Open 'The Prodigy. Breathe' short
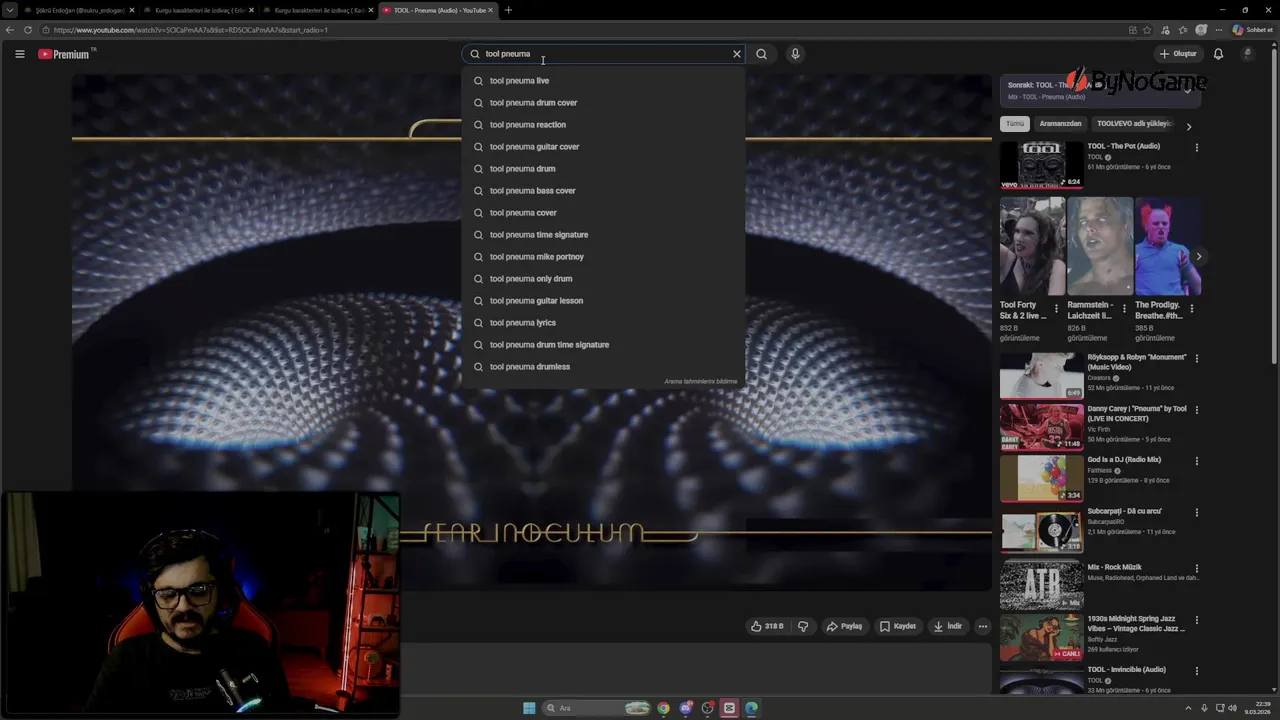The image size is (1280, 720). (x=1167, y=246)
